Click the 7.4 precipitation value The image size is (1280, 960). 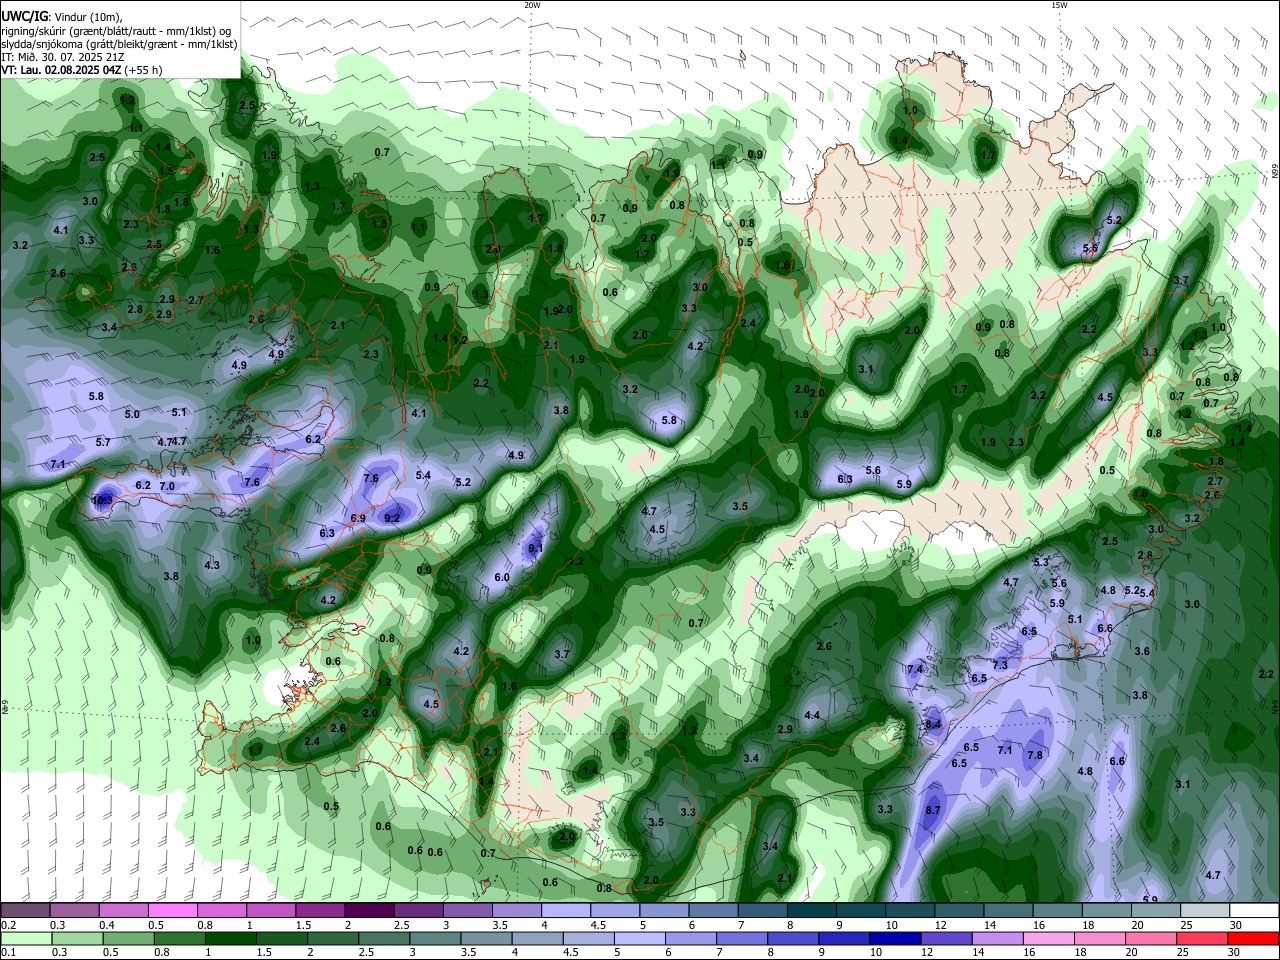pyautogui.click(x=915, y=669)
